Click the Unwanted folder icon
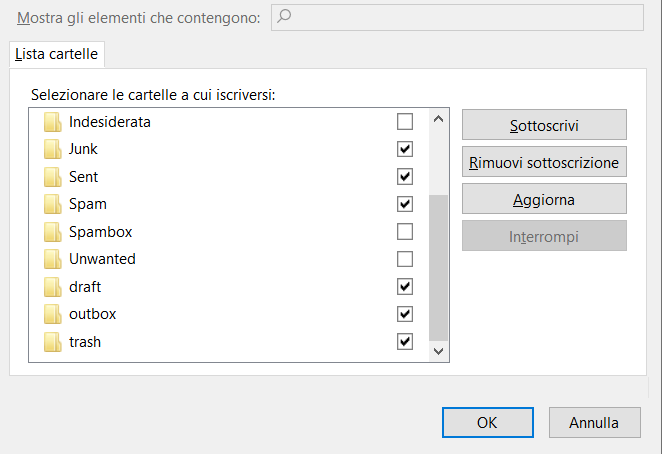The width and height of the screenshot is (662, 454). coord(53,259)
